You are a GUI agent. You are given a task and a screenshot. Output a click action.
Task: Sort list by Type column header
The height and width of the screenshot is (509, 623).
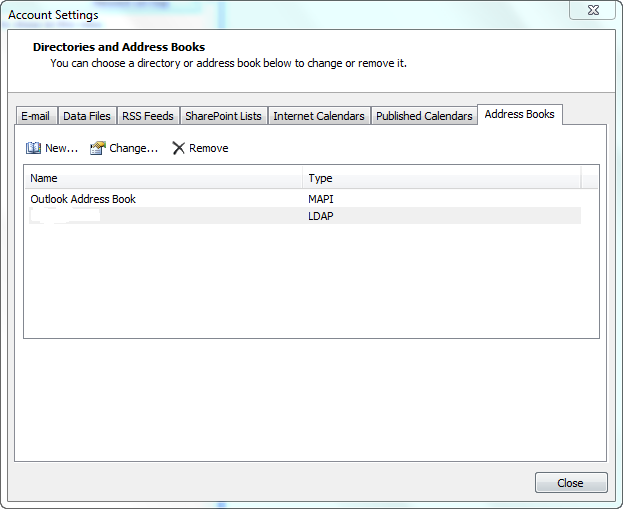click(441, 178)
